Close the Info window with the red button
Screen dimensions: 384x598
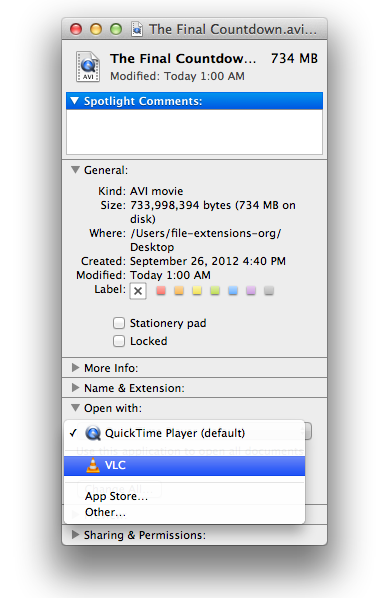(76, 29)
